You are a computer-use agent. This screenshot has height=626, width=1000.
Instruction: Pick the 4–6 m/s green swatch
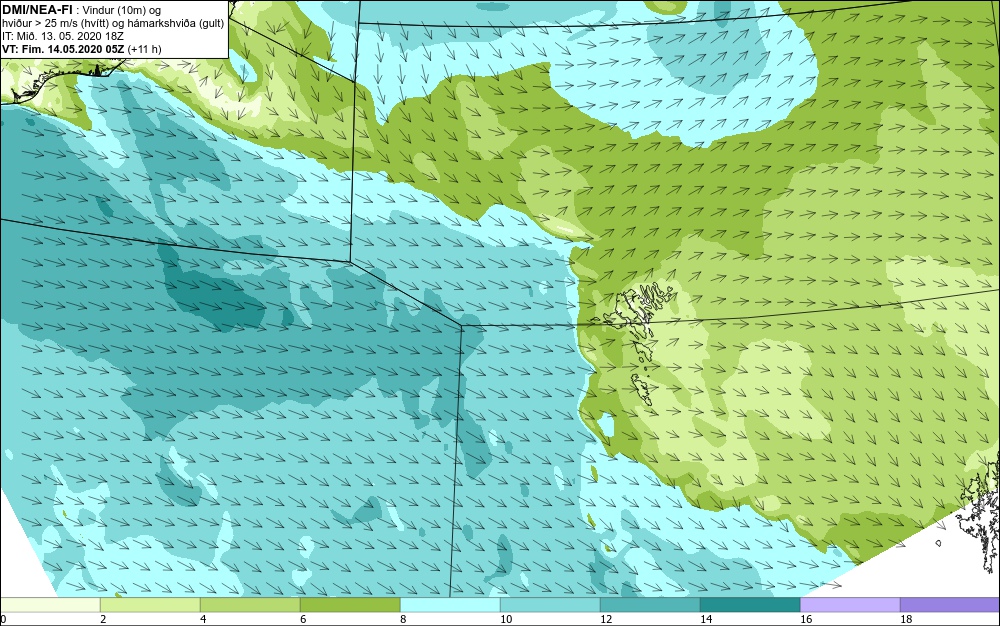[250, 604]
